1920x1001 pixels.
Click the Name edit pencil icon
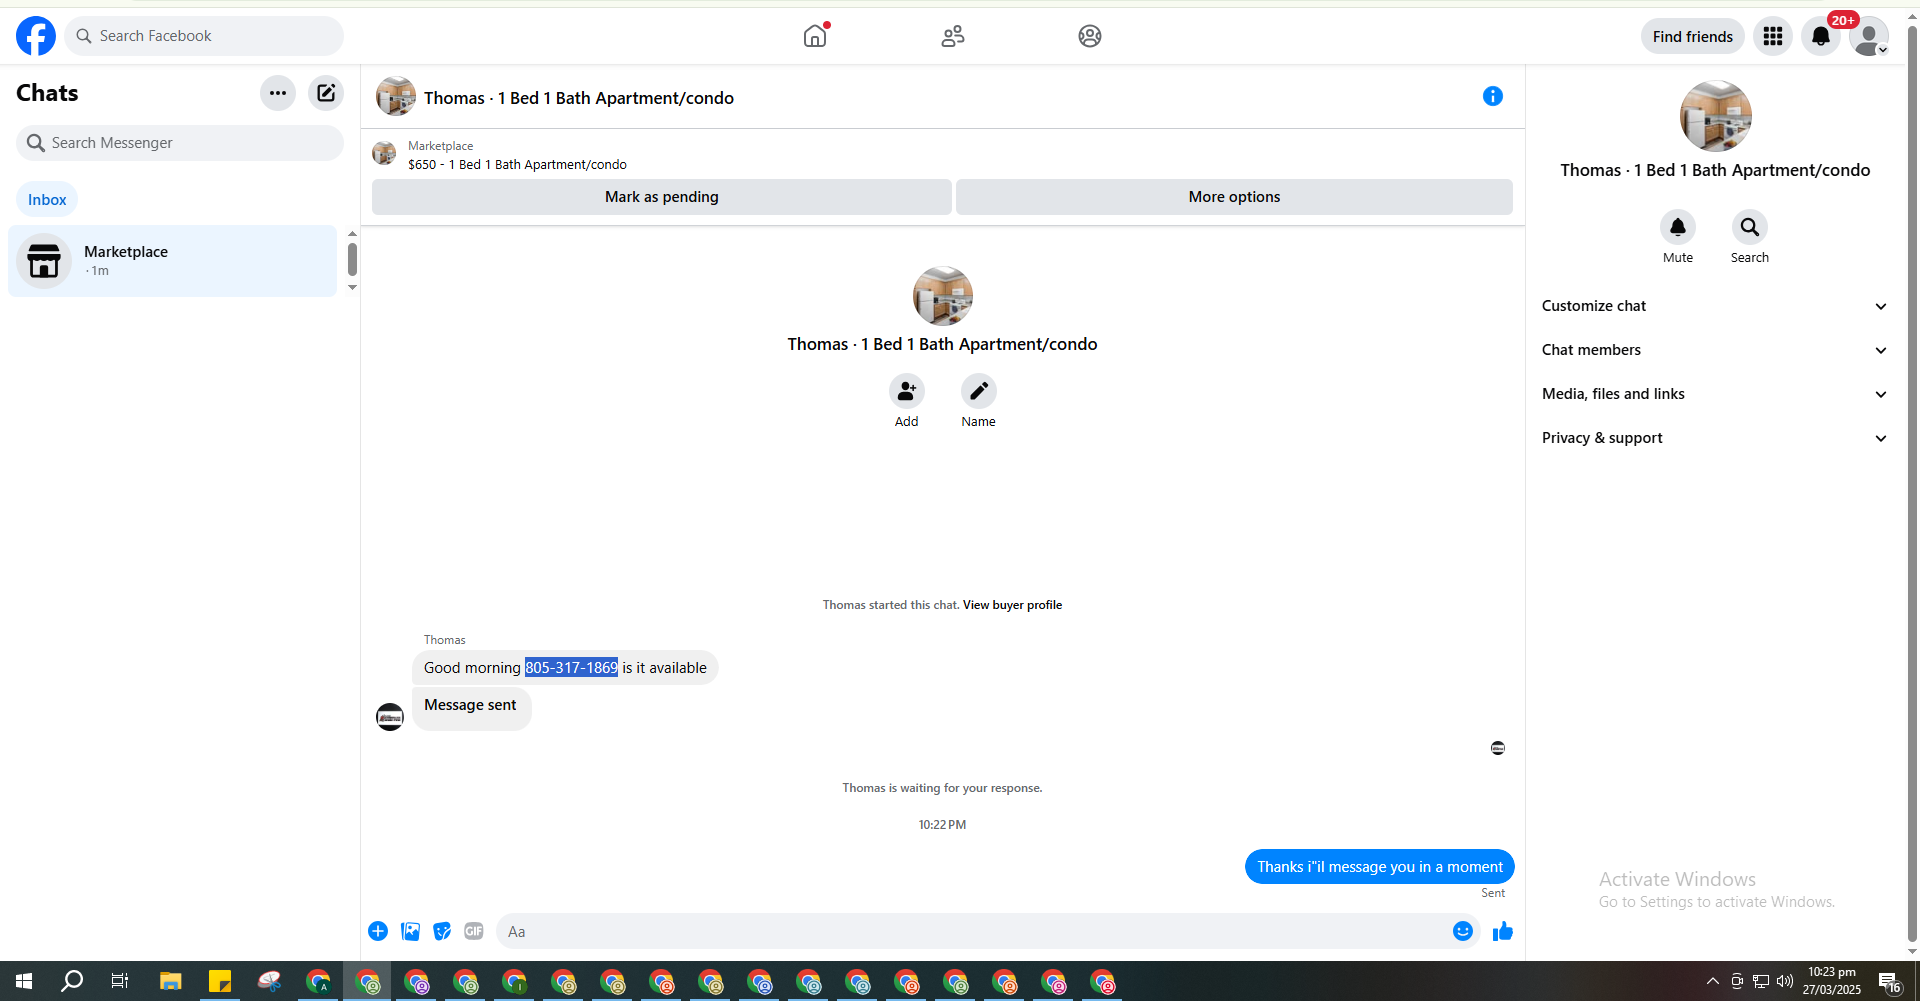979,391
